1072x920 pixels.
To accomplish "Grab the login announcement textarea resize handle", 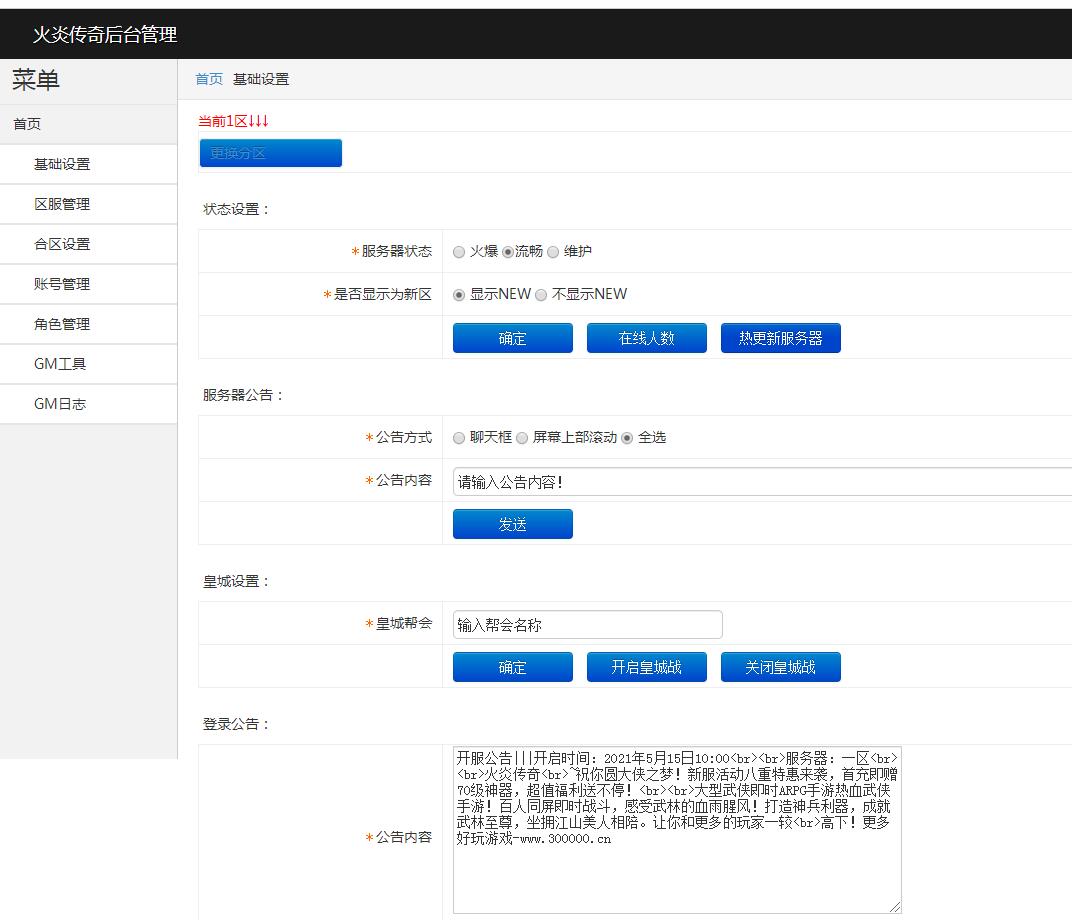I will point(894,906).
